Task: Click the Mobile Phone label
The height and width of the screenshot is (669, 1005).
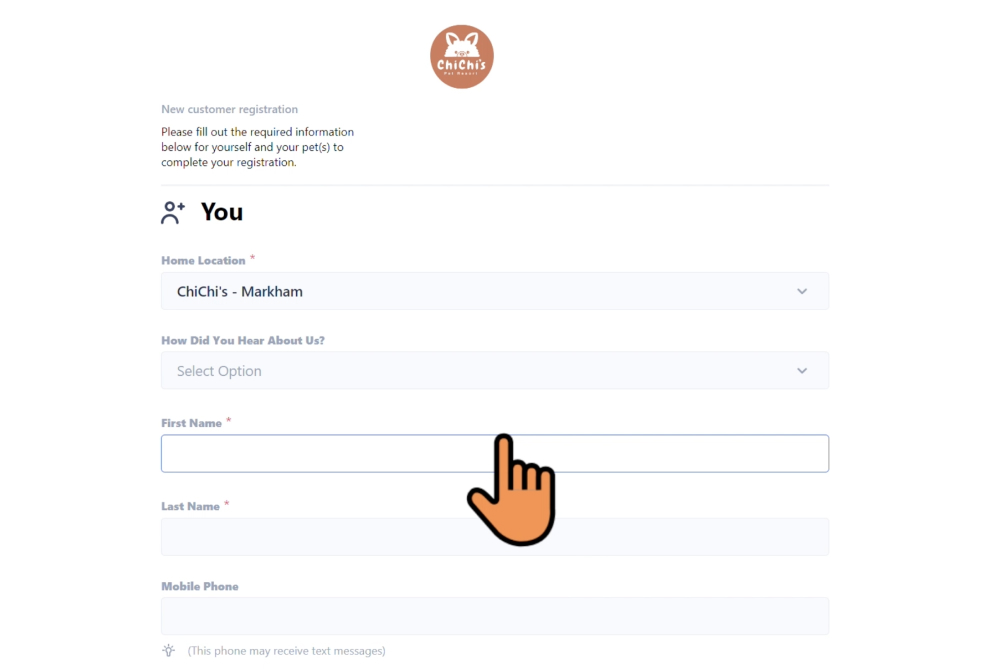Action: 200,587
